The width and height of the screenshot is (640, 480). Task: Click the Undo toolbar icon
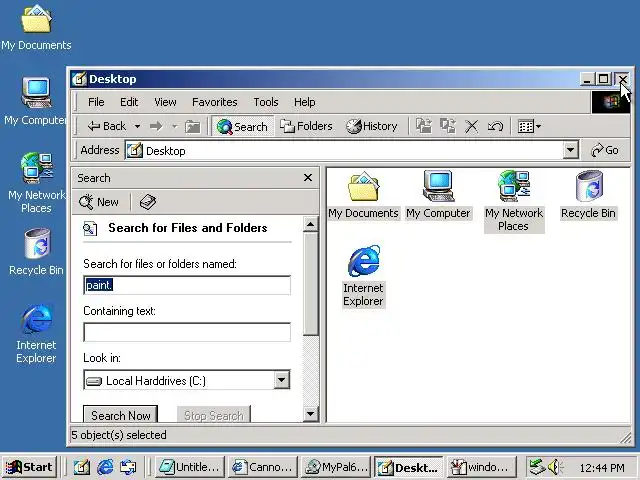(495, 127)
